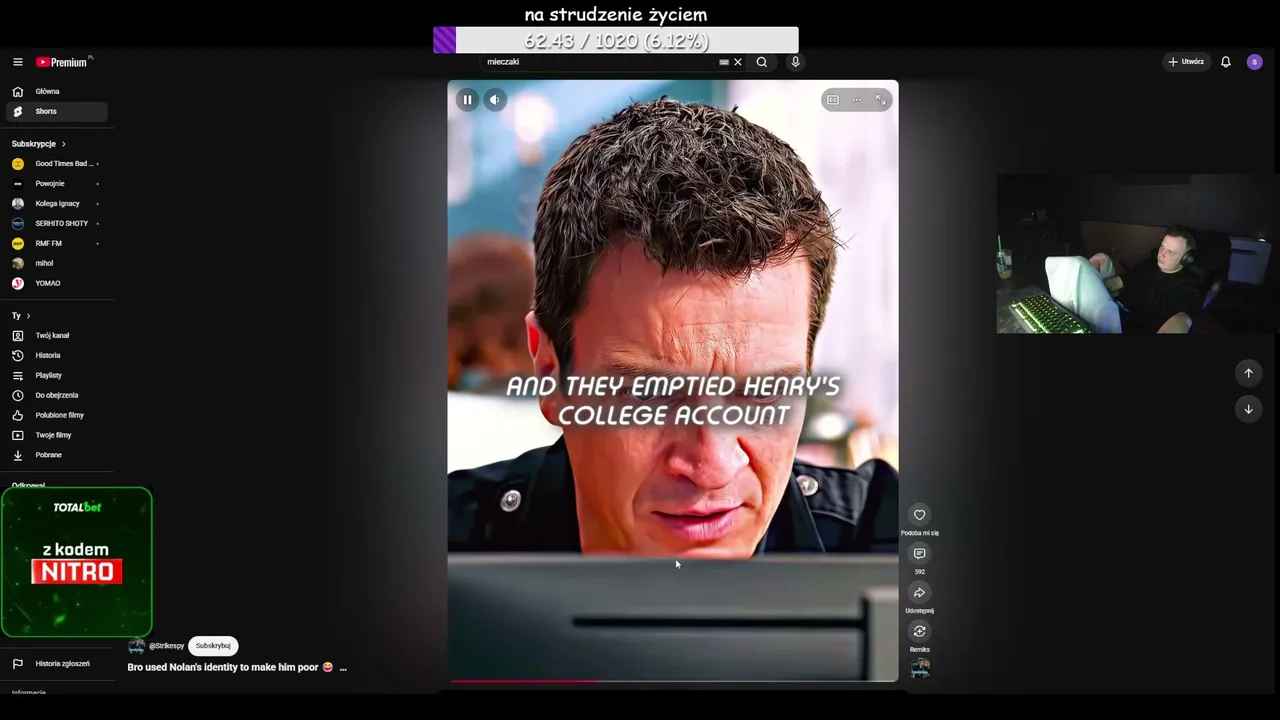This screenshot has width=1280, height=720.
Task: Click the donation goal progress bar
Action: coord(616,40)
